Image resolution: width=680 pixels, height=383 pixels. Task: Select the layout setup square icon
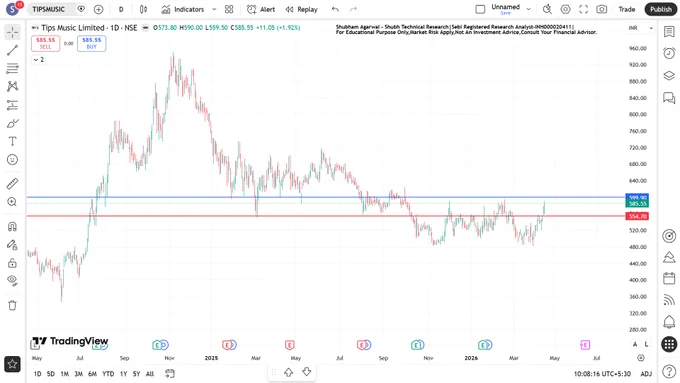[480, 9]
